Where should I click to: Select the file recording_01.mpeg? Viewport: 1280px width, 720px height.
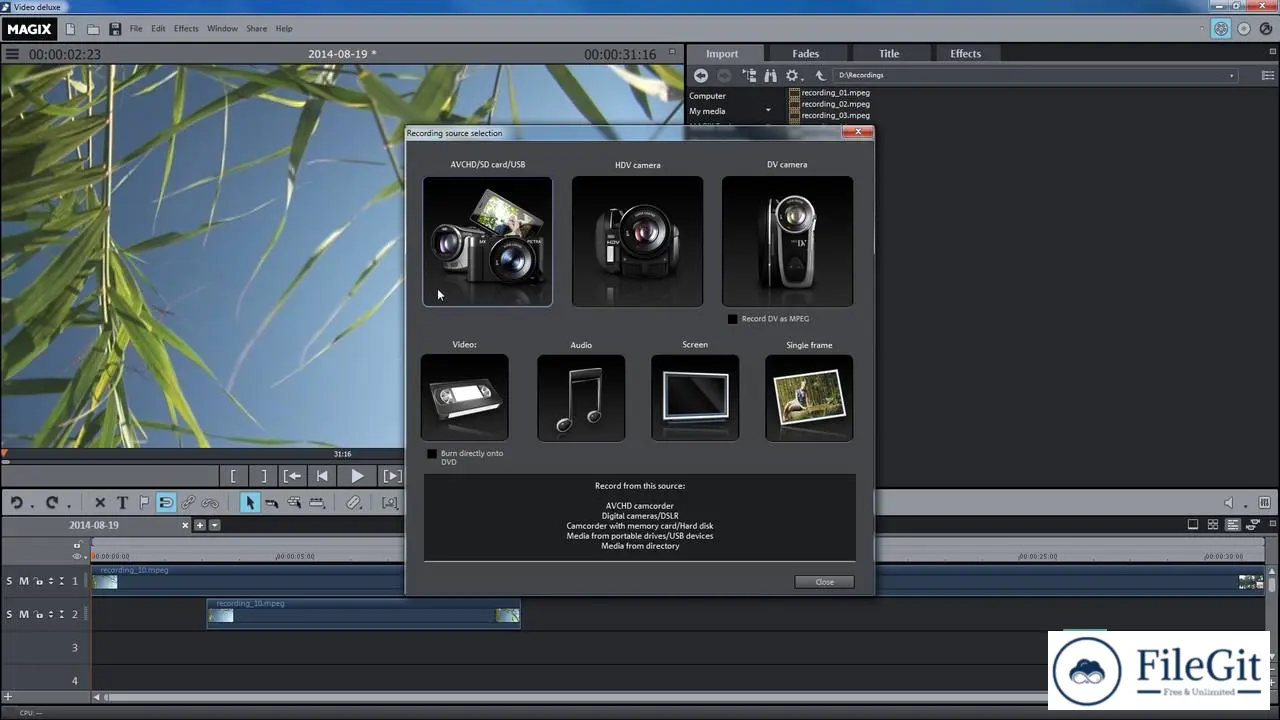835,93
